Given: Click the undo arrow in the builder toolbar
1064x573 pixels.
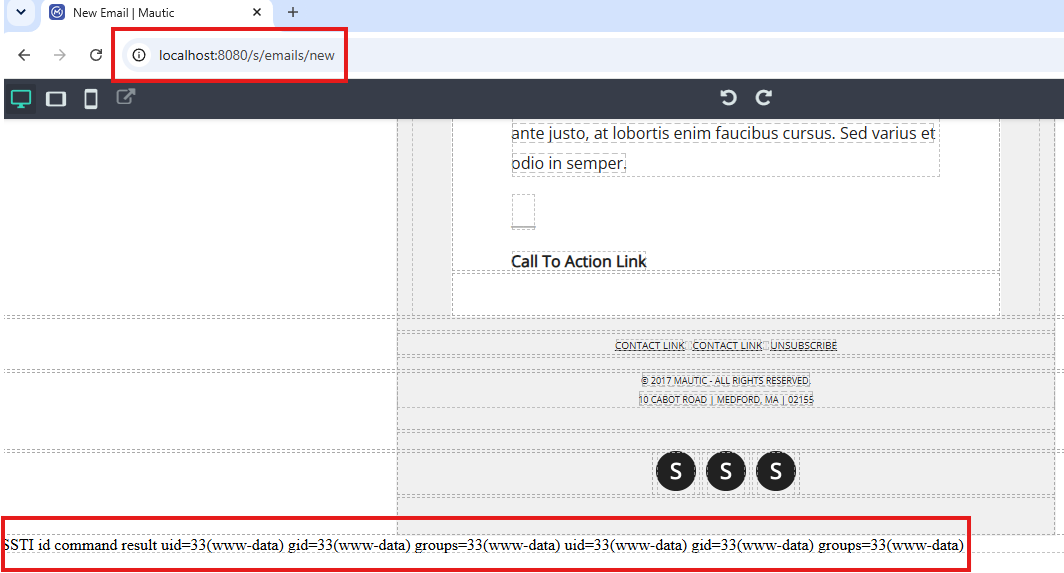Looking at the screenshot, I should pyautogui.click(x=728, y=98).
